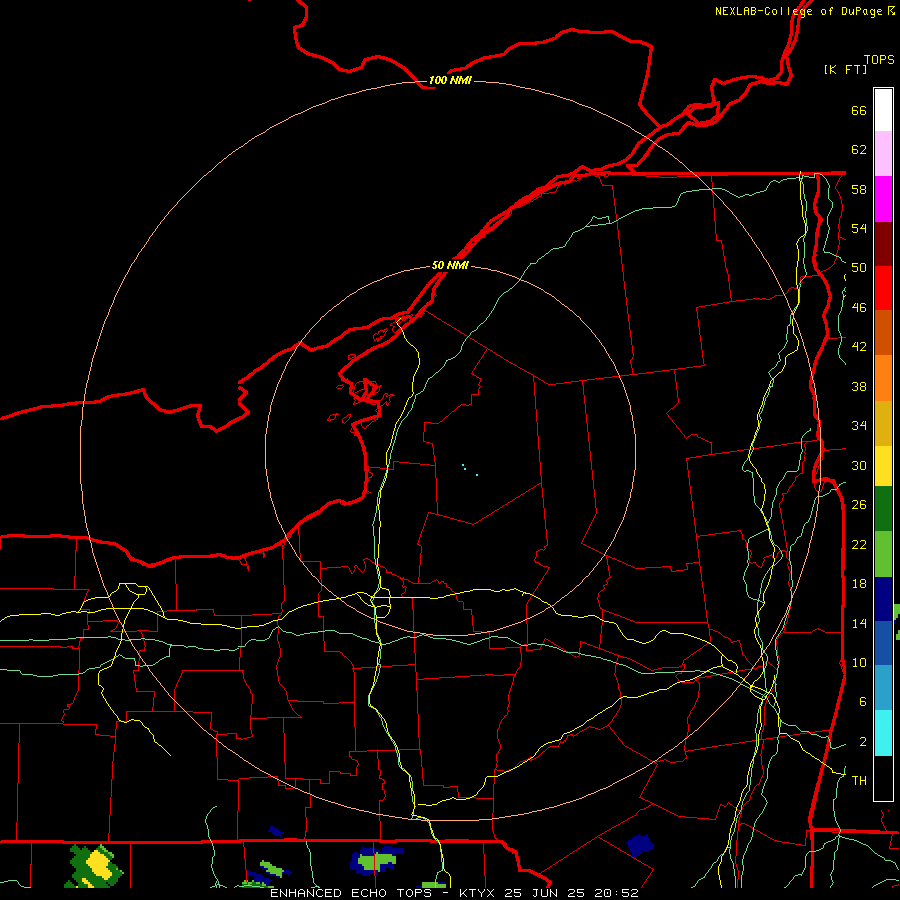Click the green echo surrounded by navy
The height and width of the screenshot is (900, 900).
(x=376, y=860)
